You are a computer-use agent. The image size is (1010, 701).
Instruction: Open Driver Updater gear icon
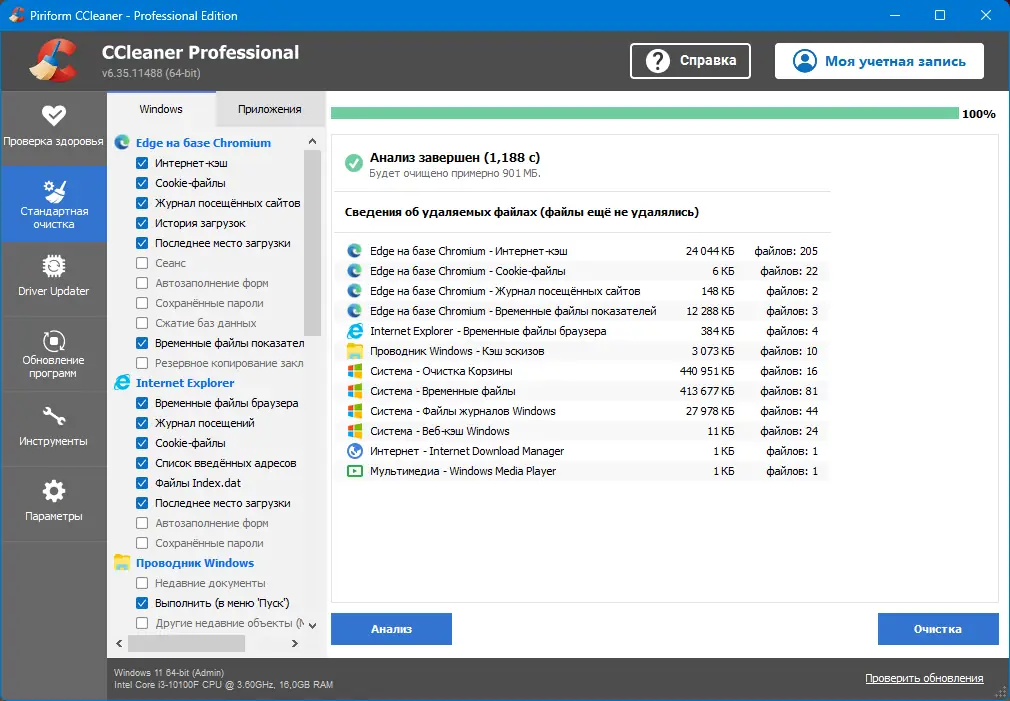(53, 266)
